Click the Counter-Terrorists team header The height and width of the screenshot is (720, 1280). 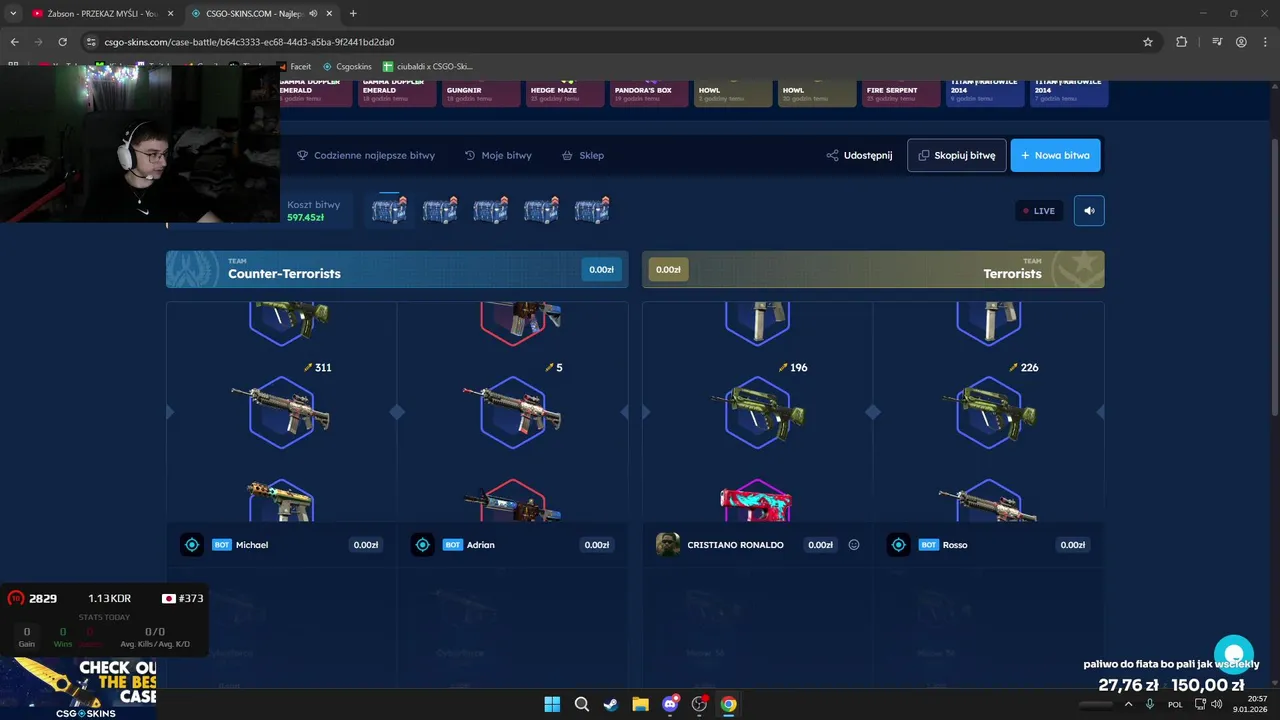click(x=397, y=269)
